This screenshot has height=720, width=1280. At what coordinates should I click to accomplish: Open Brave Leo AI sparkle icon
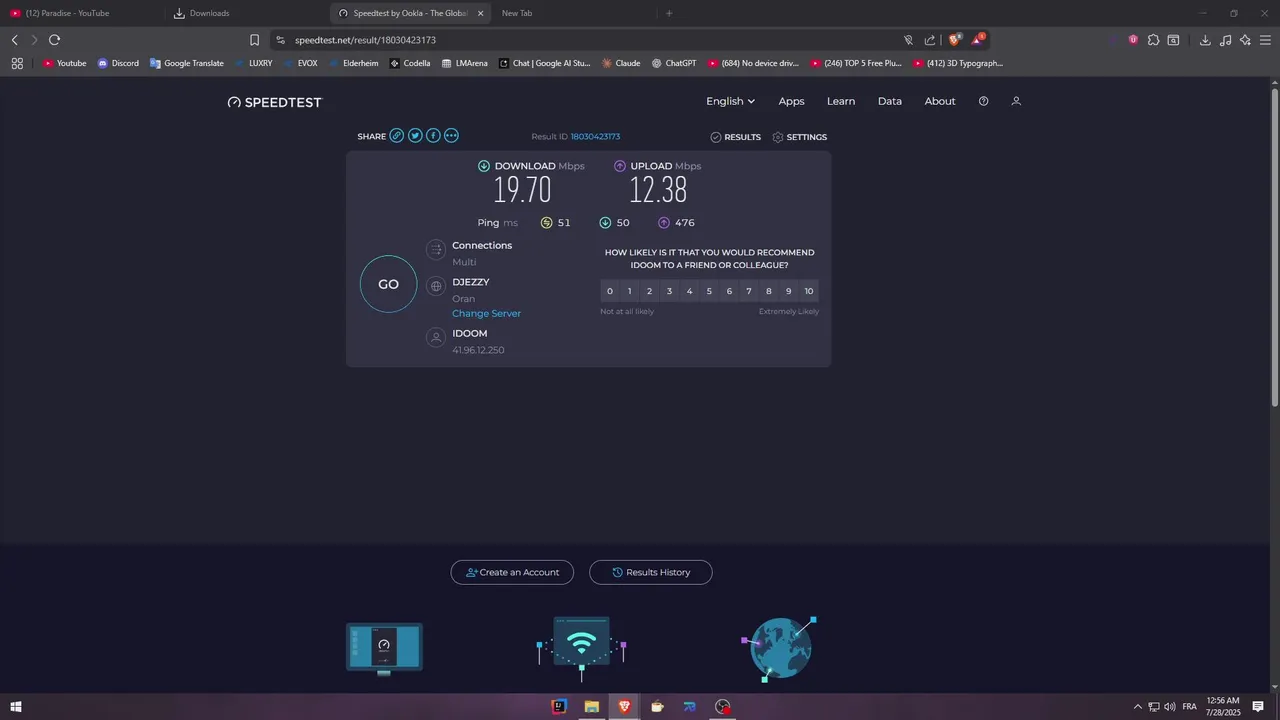coord(1245,40)
